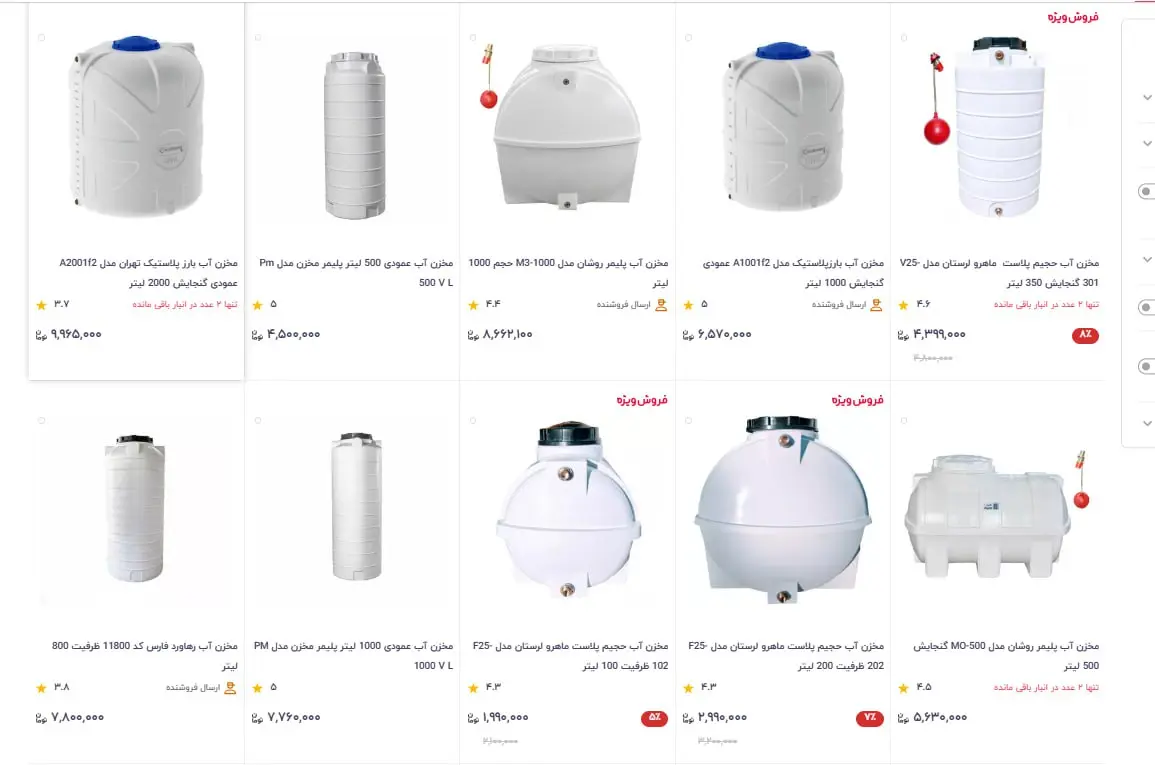The image size is (1155, 765).
Task: Open the blue-capped A2001f2 tank product image
Action: coord(136,125)
